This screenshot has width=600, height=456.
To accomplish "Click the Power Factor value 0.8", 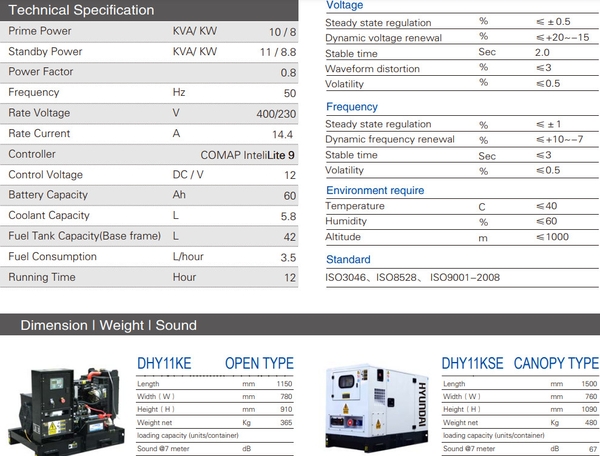I will point(288,73).
